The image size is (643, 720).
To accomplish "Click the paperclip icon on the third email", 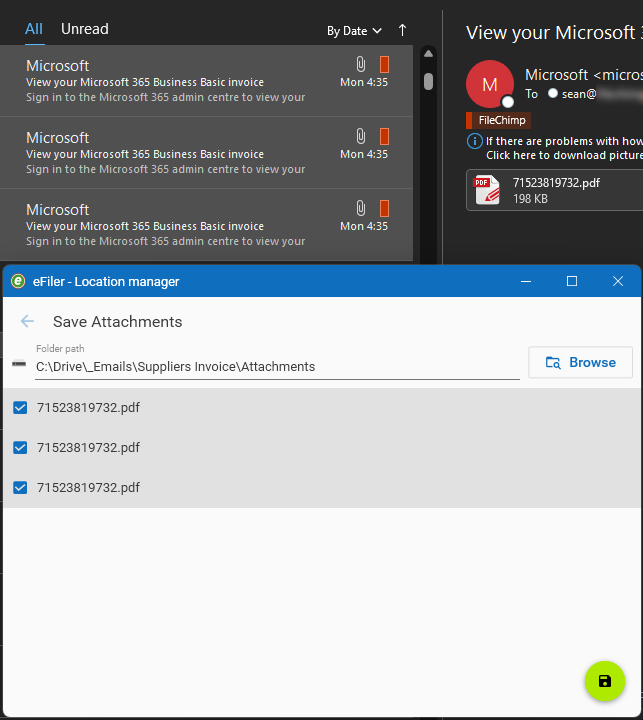I will (x=361, y=208).
